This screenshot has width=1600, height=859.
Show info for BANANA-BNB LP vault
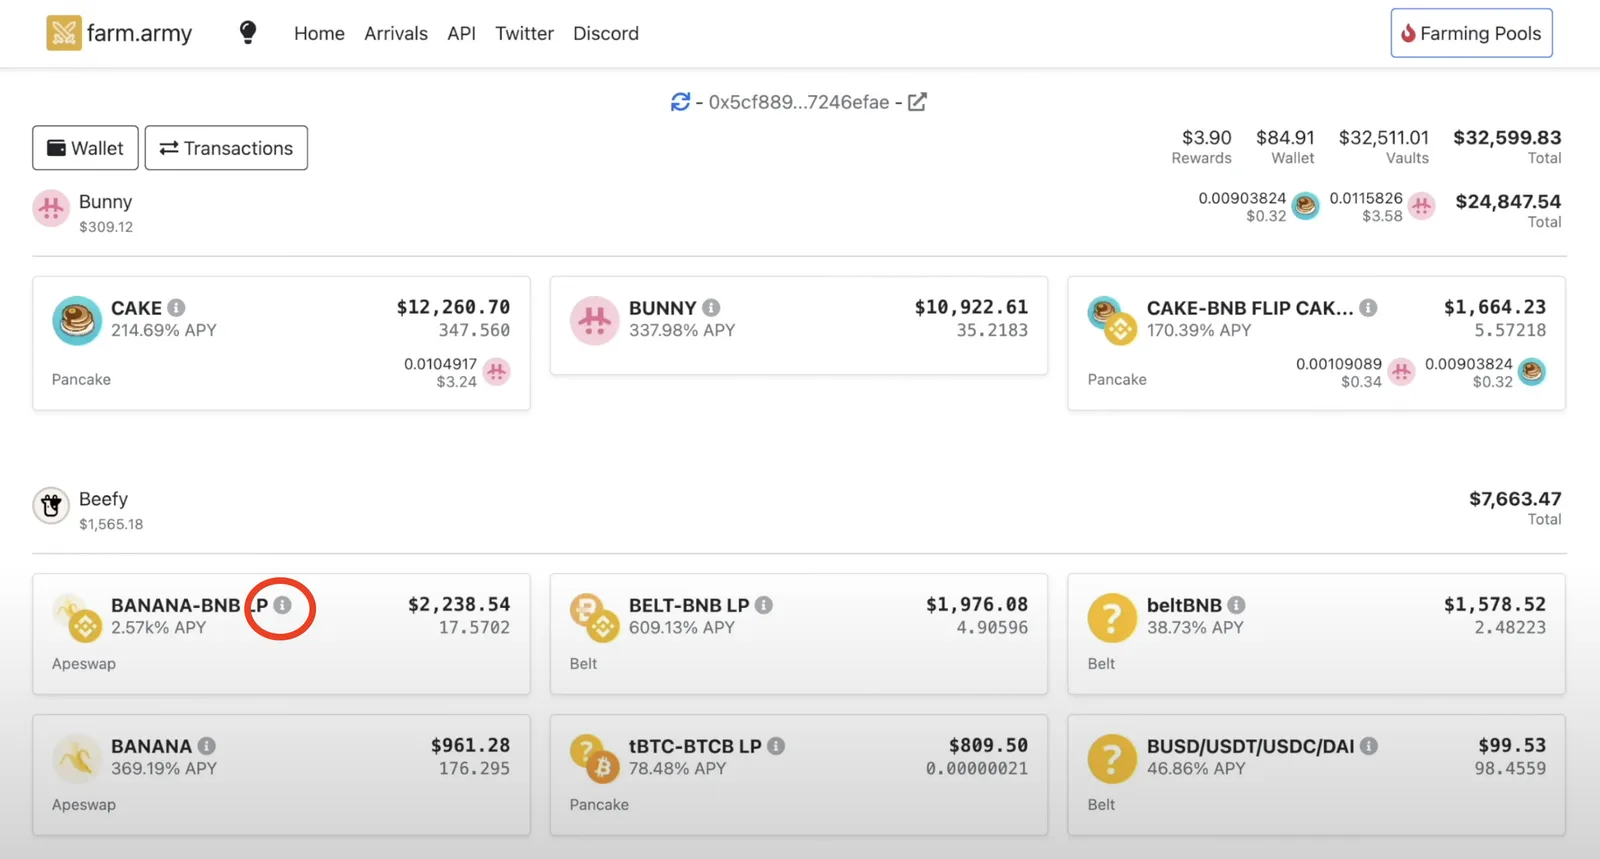(x=282, y=605)
